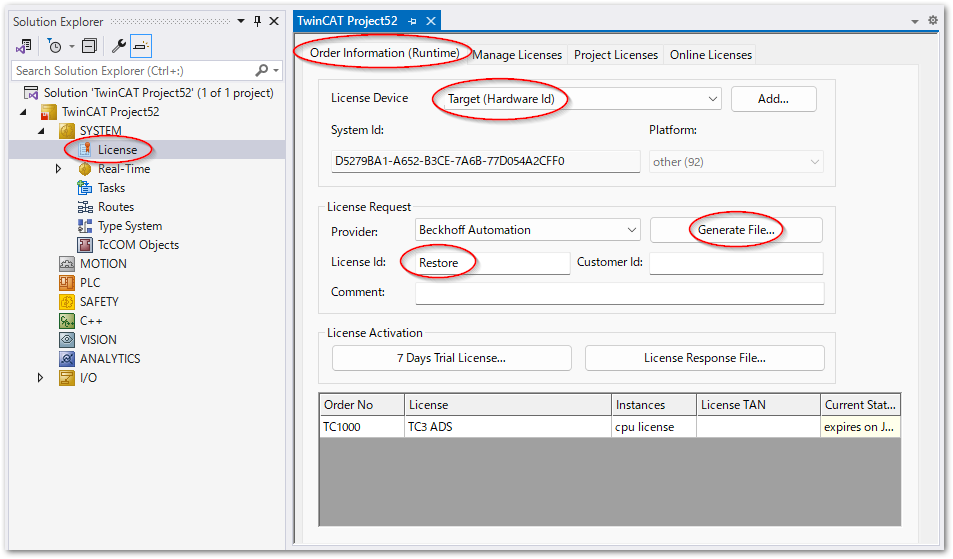Click the Collapse All toolbar icon
The image size is (953, 559).
(x=89, y=46)
